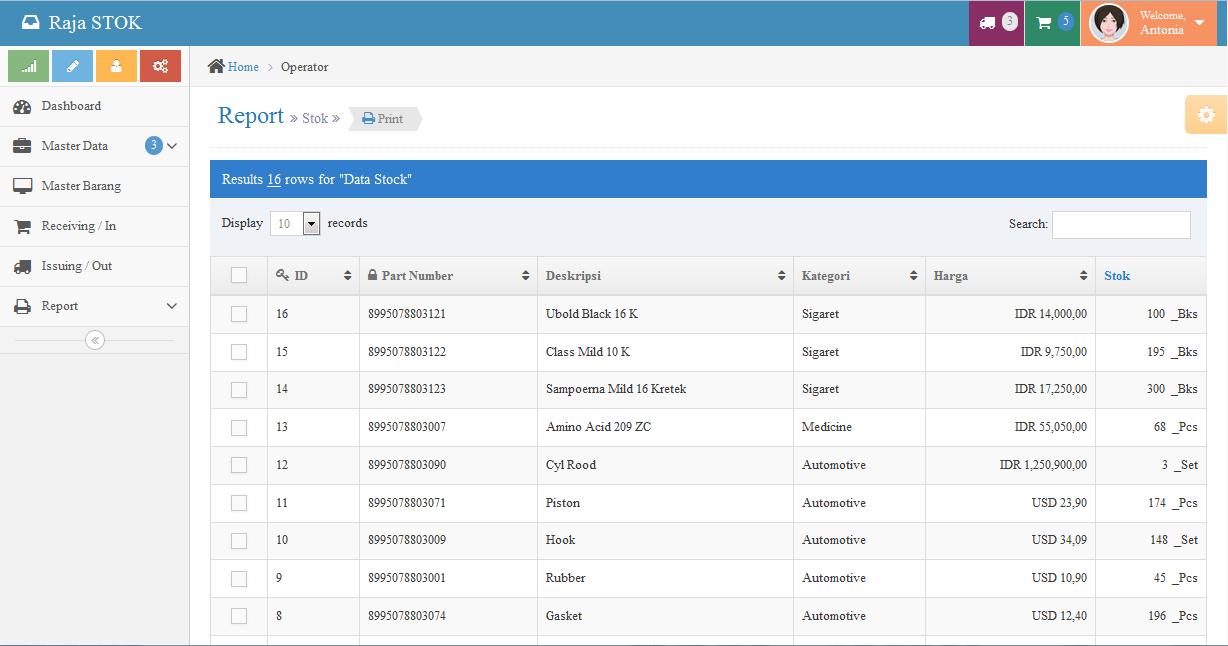Open Receiving / In menu item

(94, 226)
